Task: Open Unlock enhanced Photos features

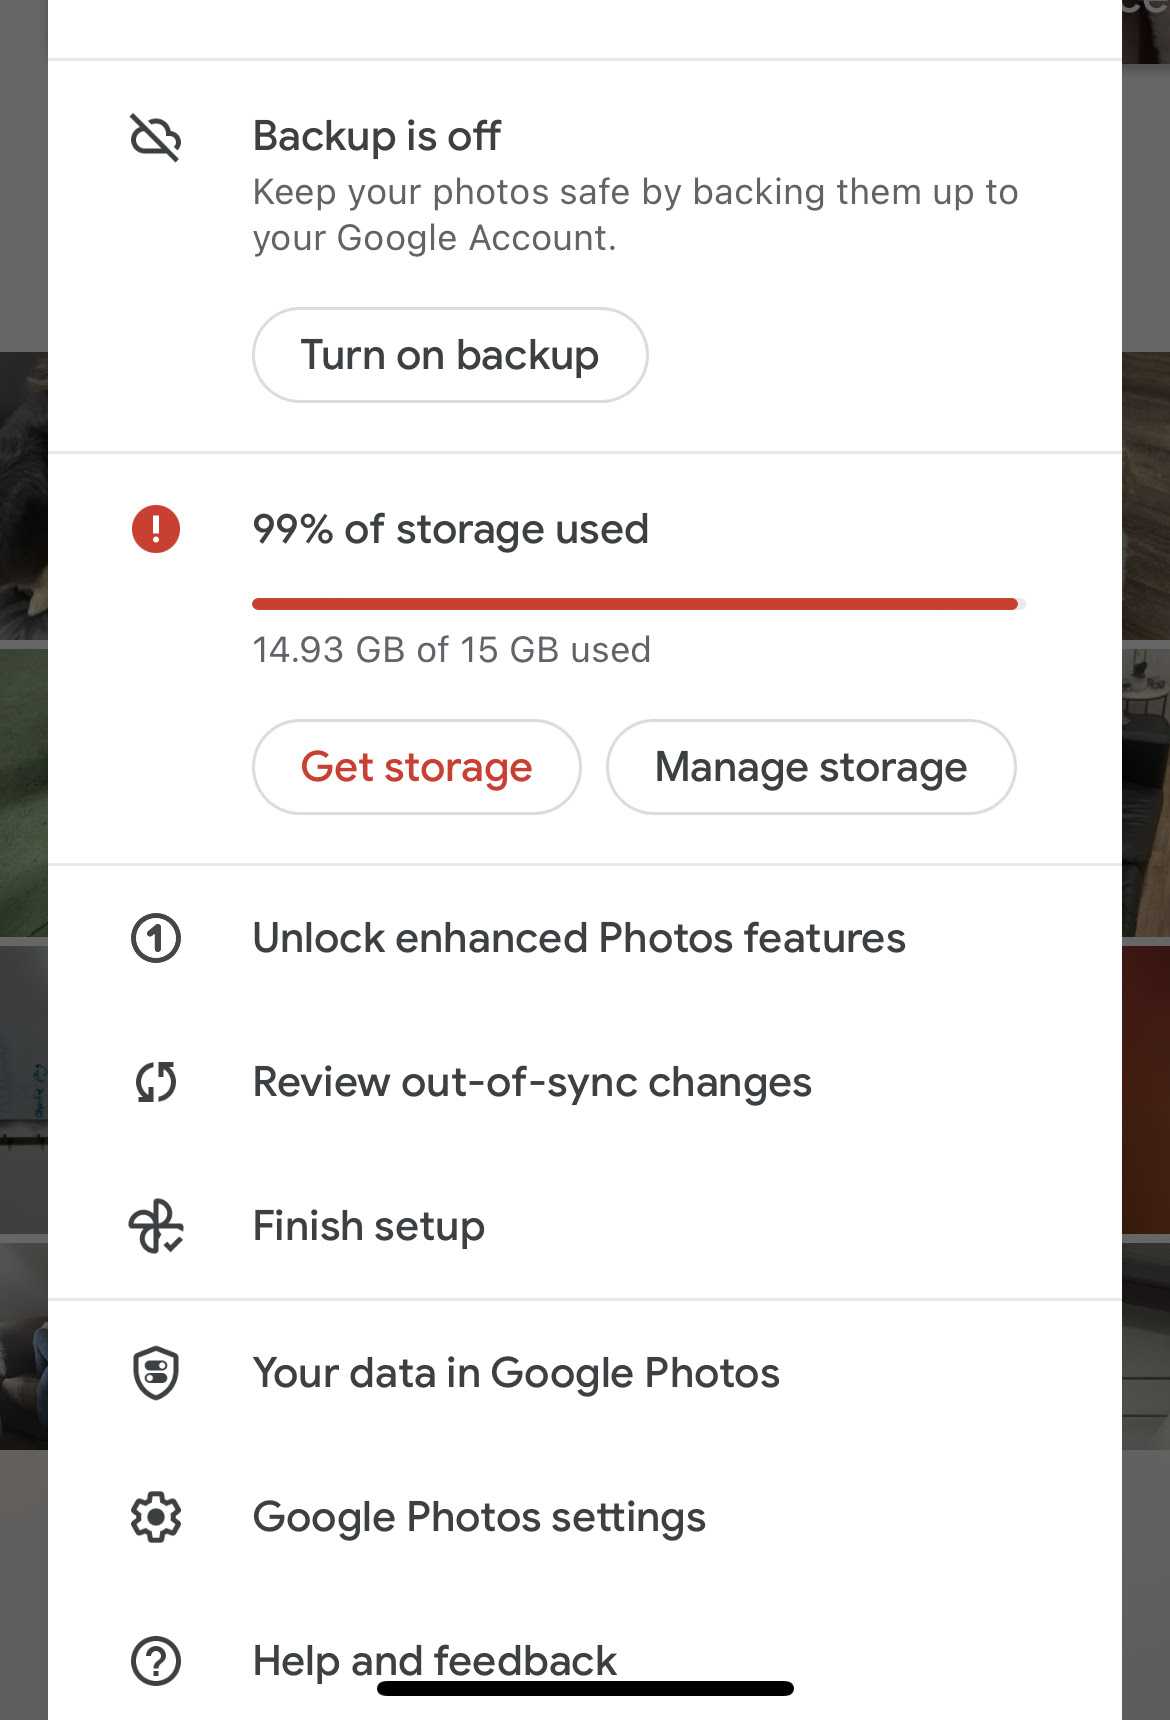Action: click(579, 938)
